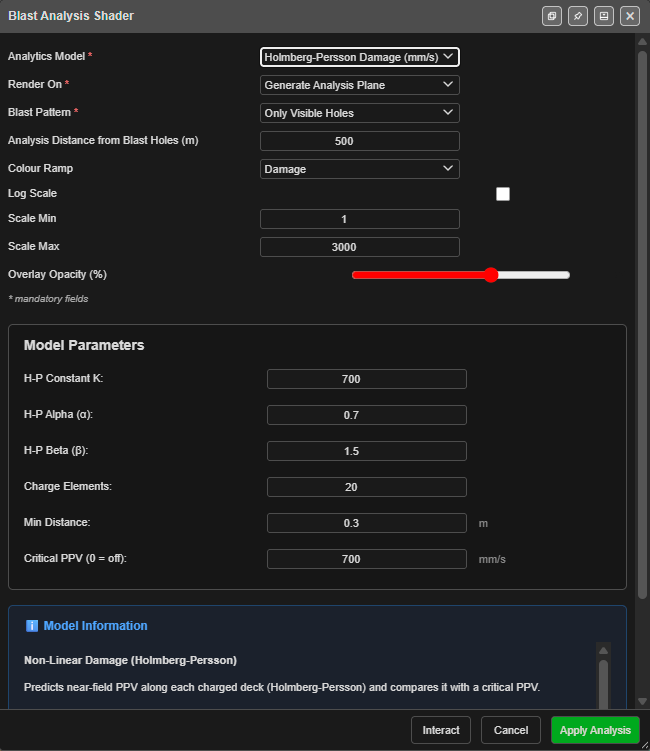The height and width of the screenshot is (751, 650).
Task: Click the Critical PPV input field
Action: click(367, 559)
